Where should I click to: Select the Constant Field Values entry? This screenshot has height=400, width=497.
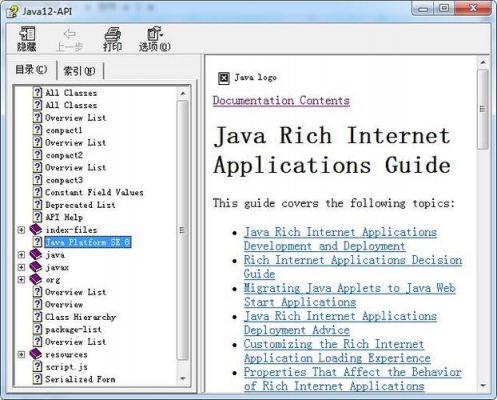(x=94, y=192)
